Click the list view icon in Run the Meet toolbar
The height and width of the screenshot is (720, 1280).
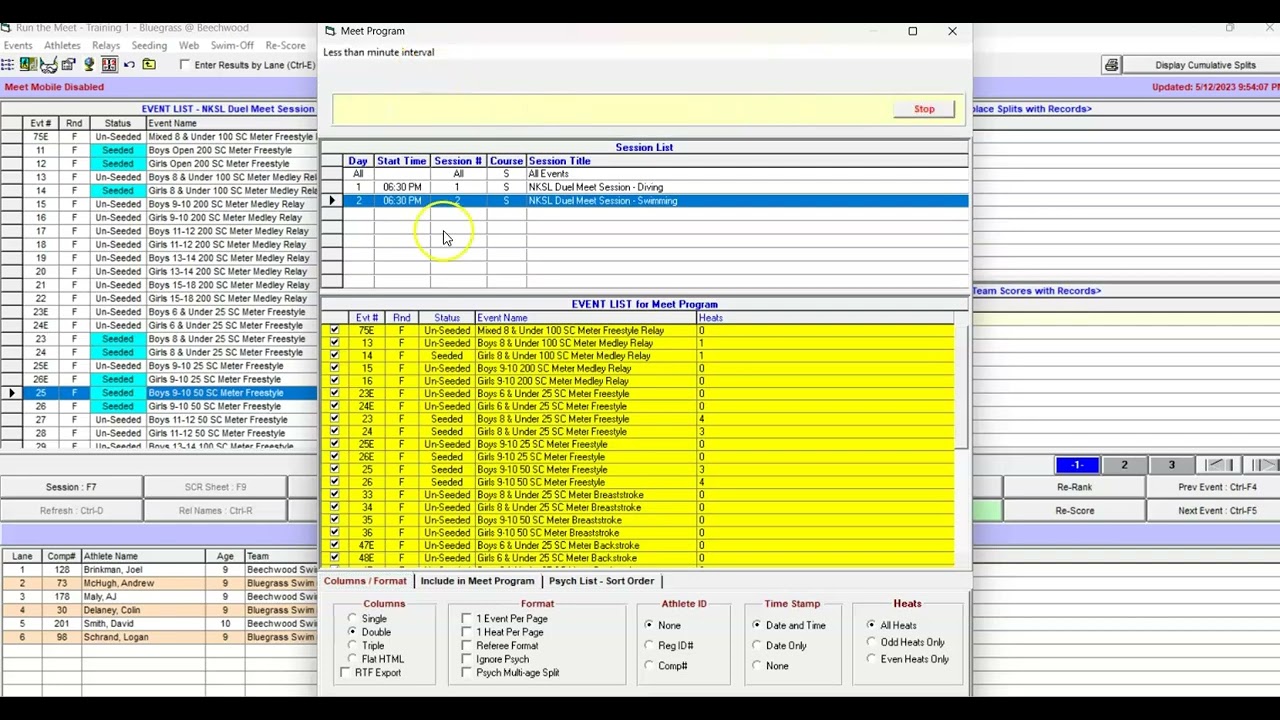pos(7,65)
